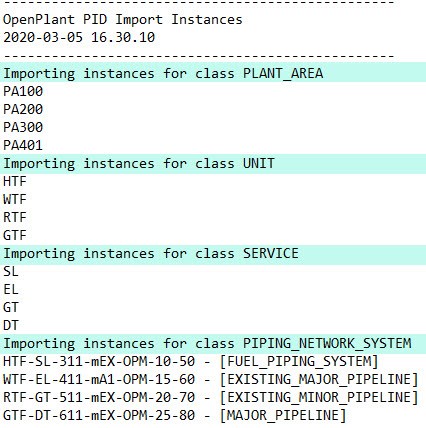Select the GTF-DT-611 MAJOR_PIPELINE line
426x428 pixels.
(175, 415)
